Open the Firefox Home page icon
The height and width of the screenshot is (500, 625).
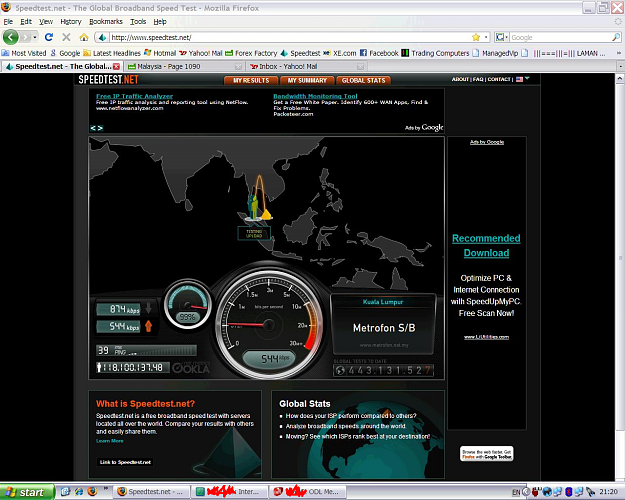tap(83, 37)
